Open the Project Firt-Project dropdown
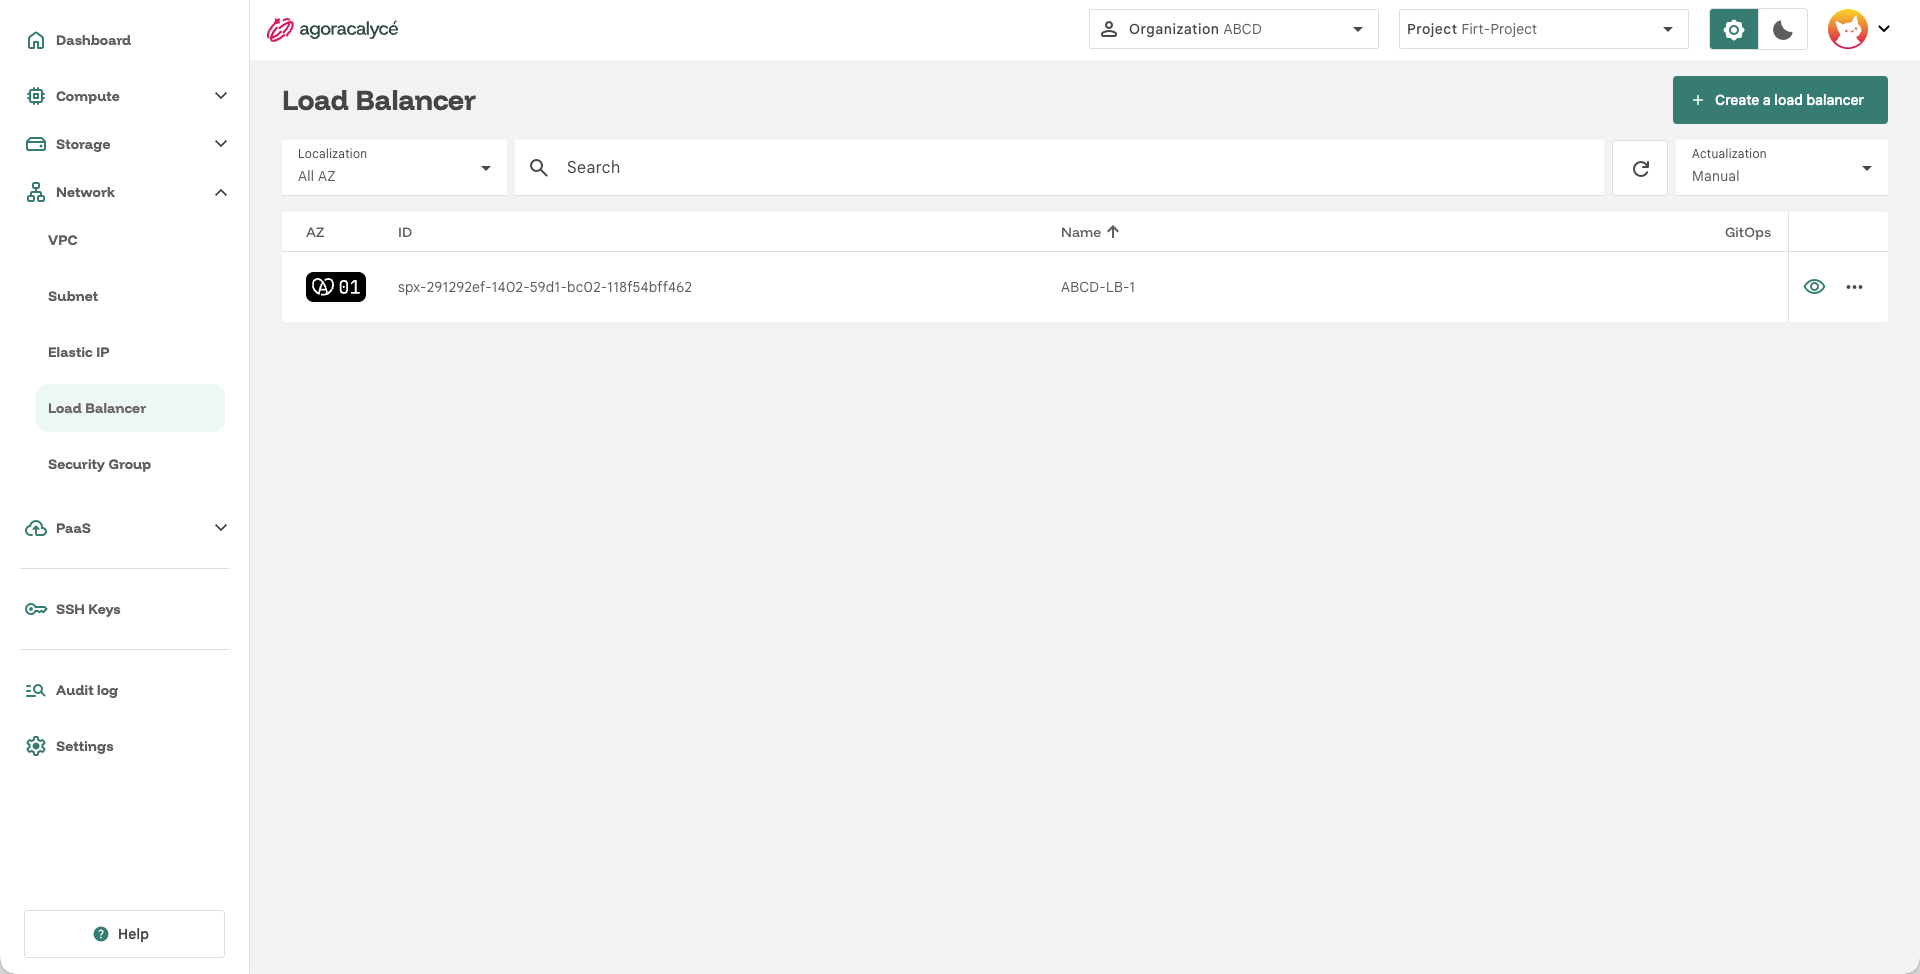The height and width of the screenshot is (974, 1920). coord(1543,29)
